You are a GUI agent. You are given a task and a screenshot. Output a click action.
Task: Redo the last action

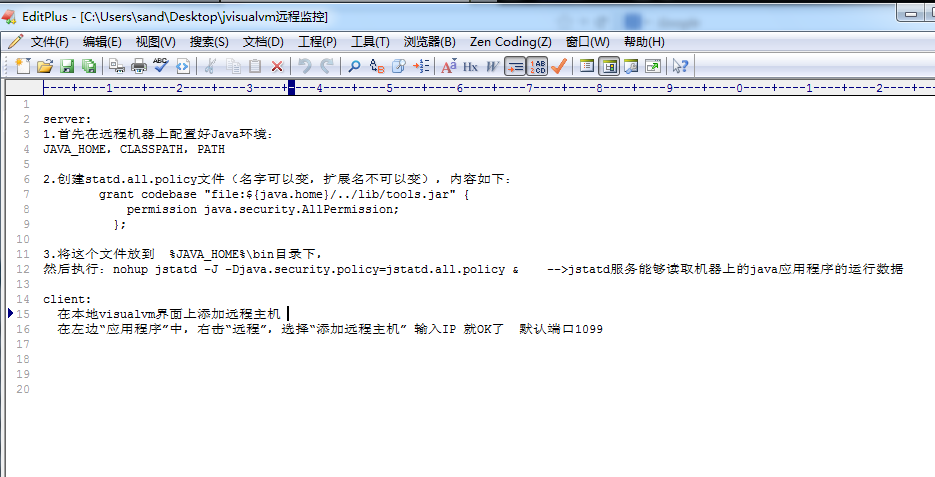pyautogui.click(x=327, y=66)
